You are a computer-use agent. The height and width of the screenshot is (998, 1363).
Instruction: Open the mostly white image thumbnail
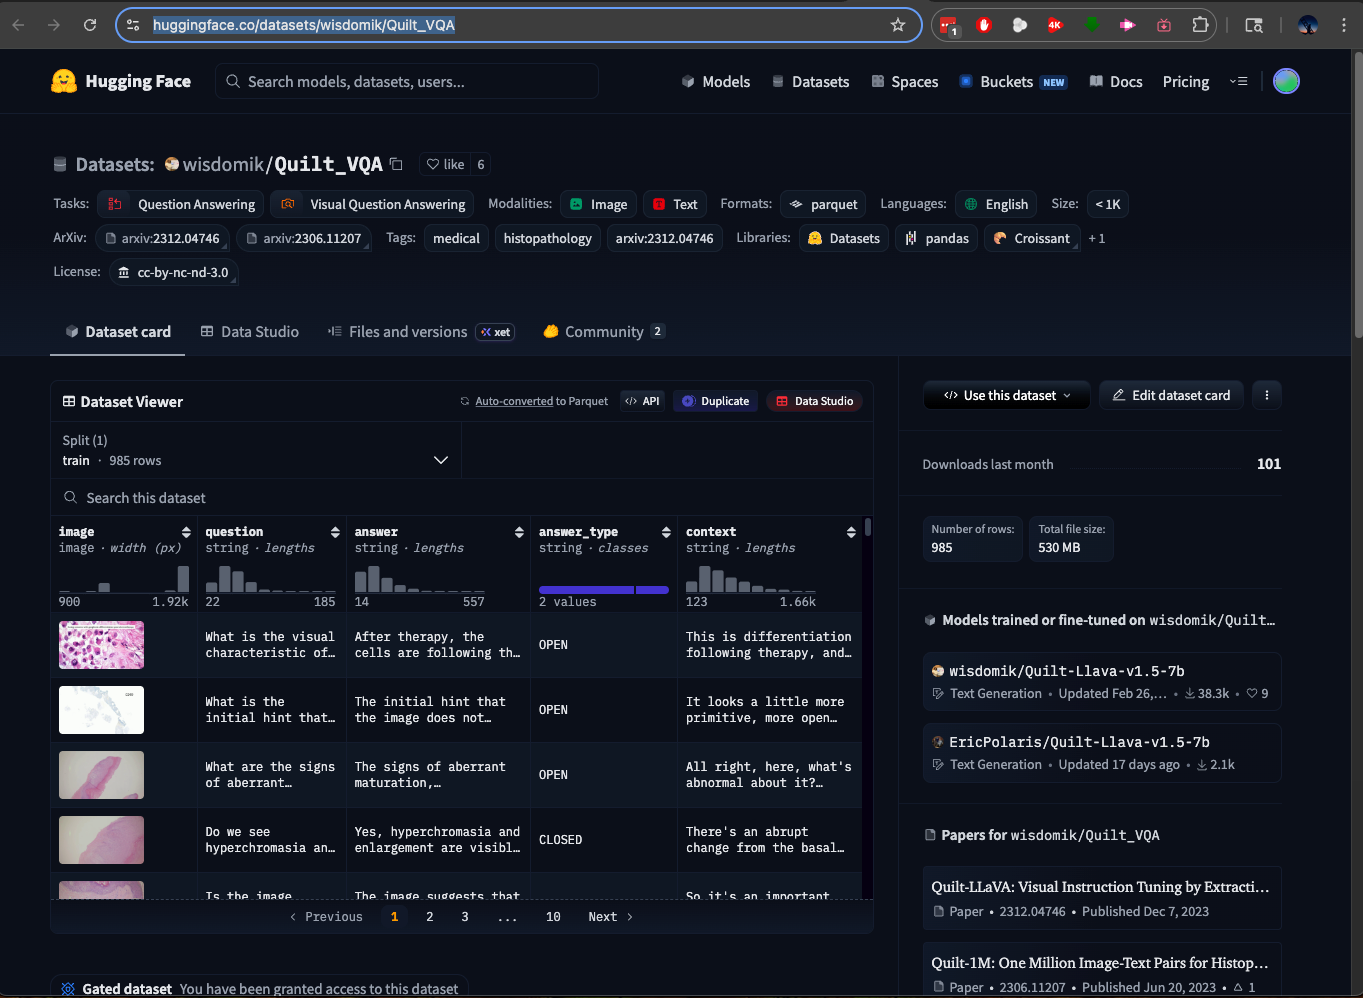point(101,710)
